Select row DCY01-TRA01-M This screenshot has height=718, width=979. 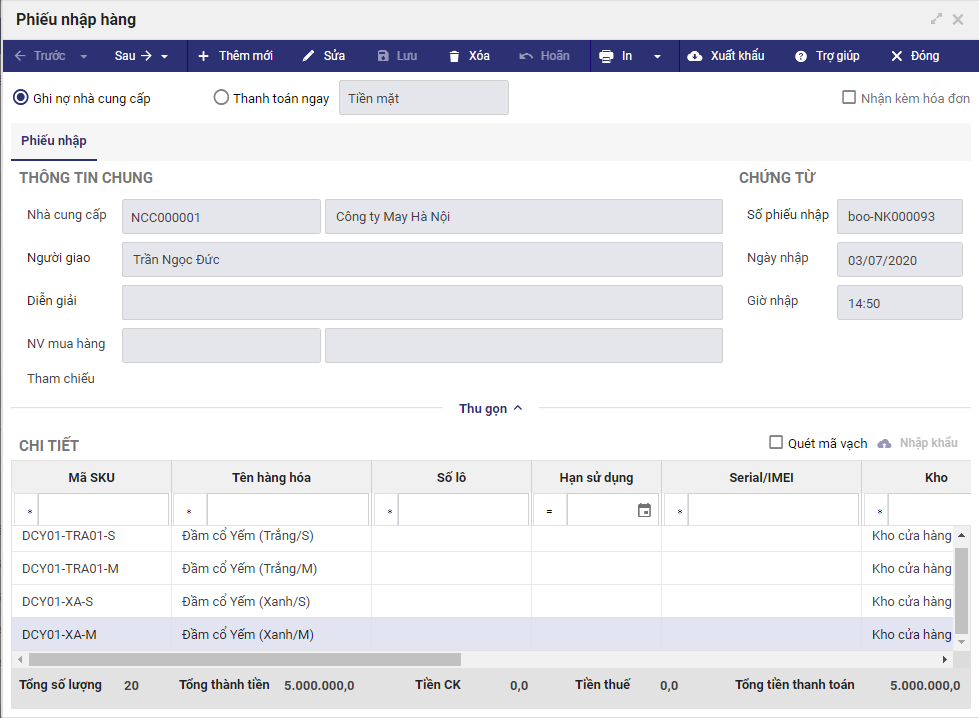(x=482, y=568)
